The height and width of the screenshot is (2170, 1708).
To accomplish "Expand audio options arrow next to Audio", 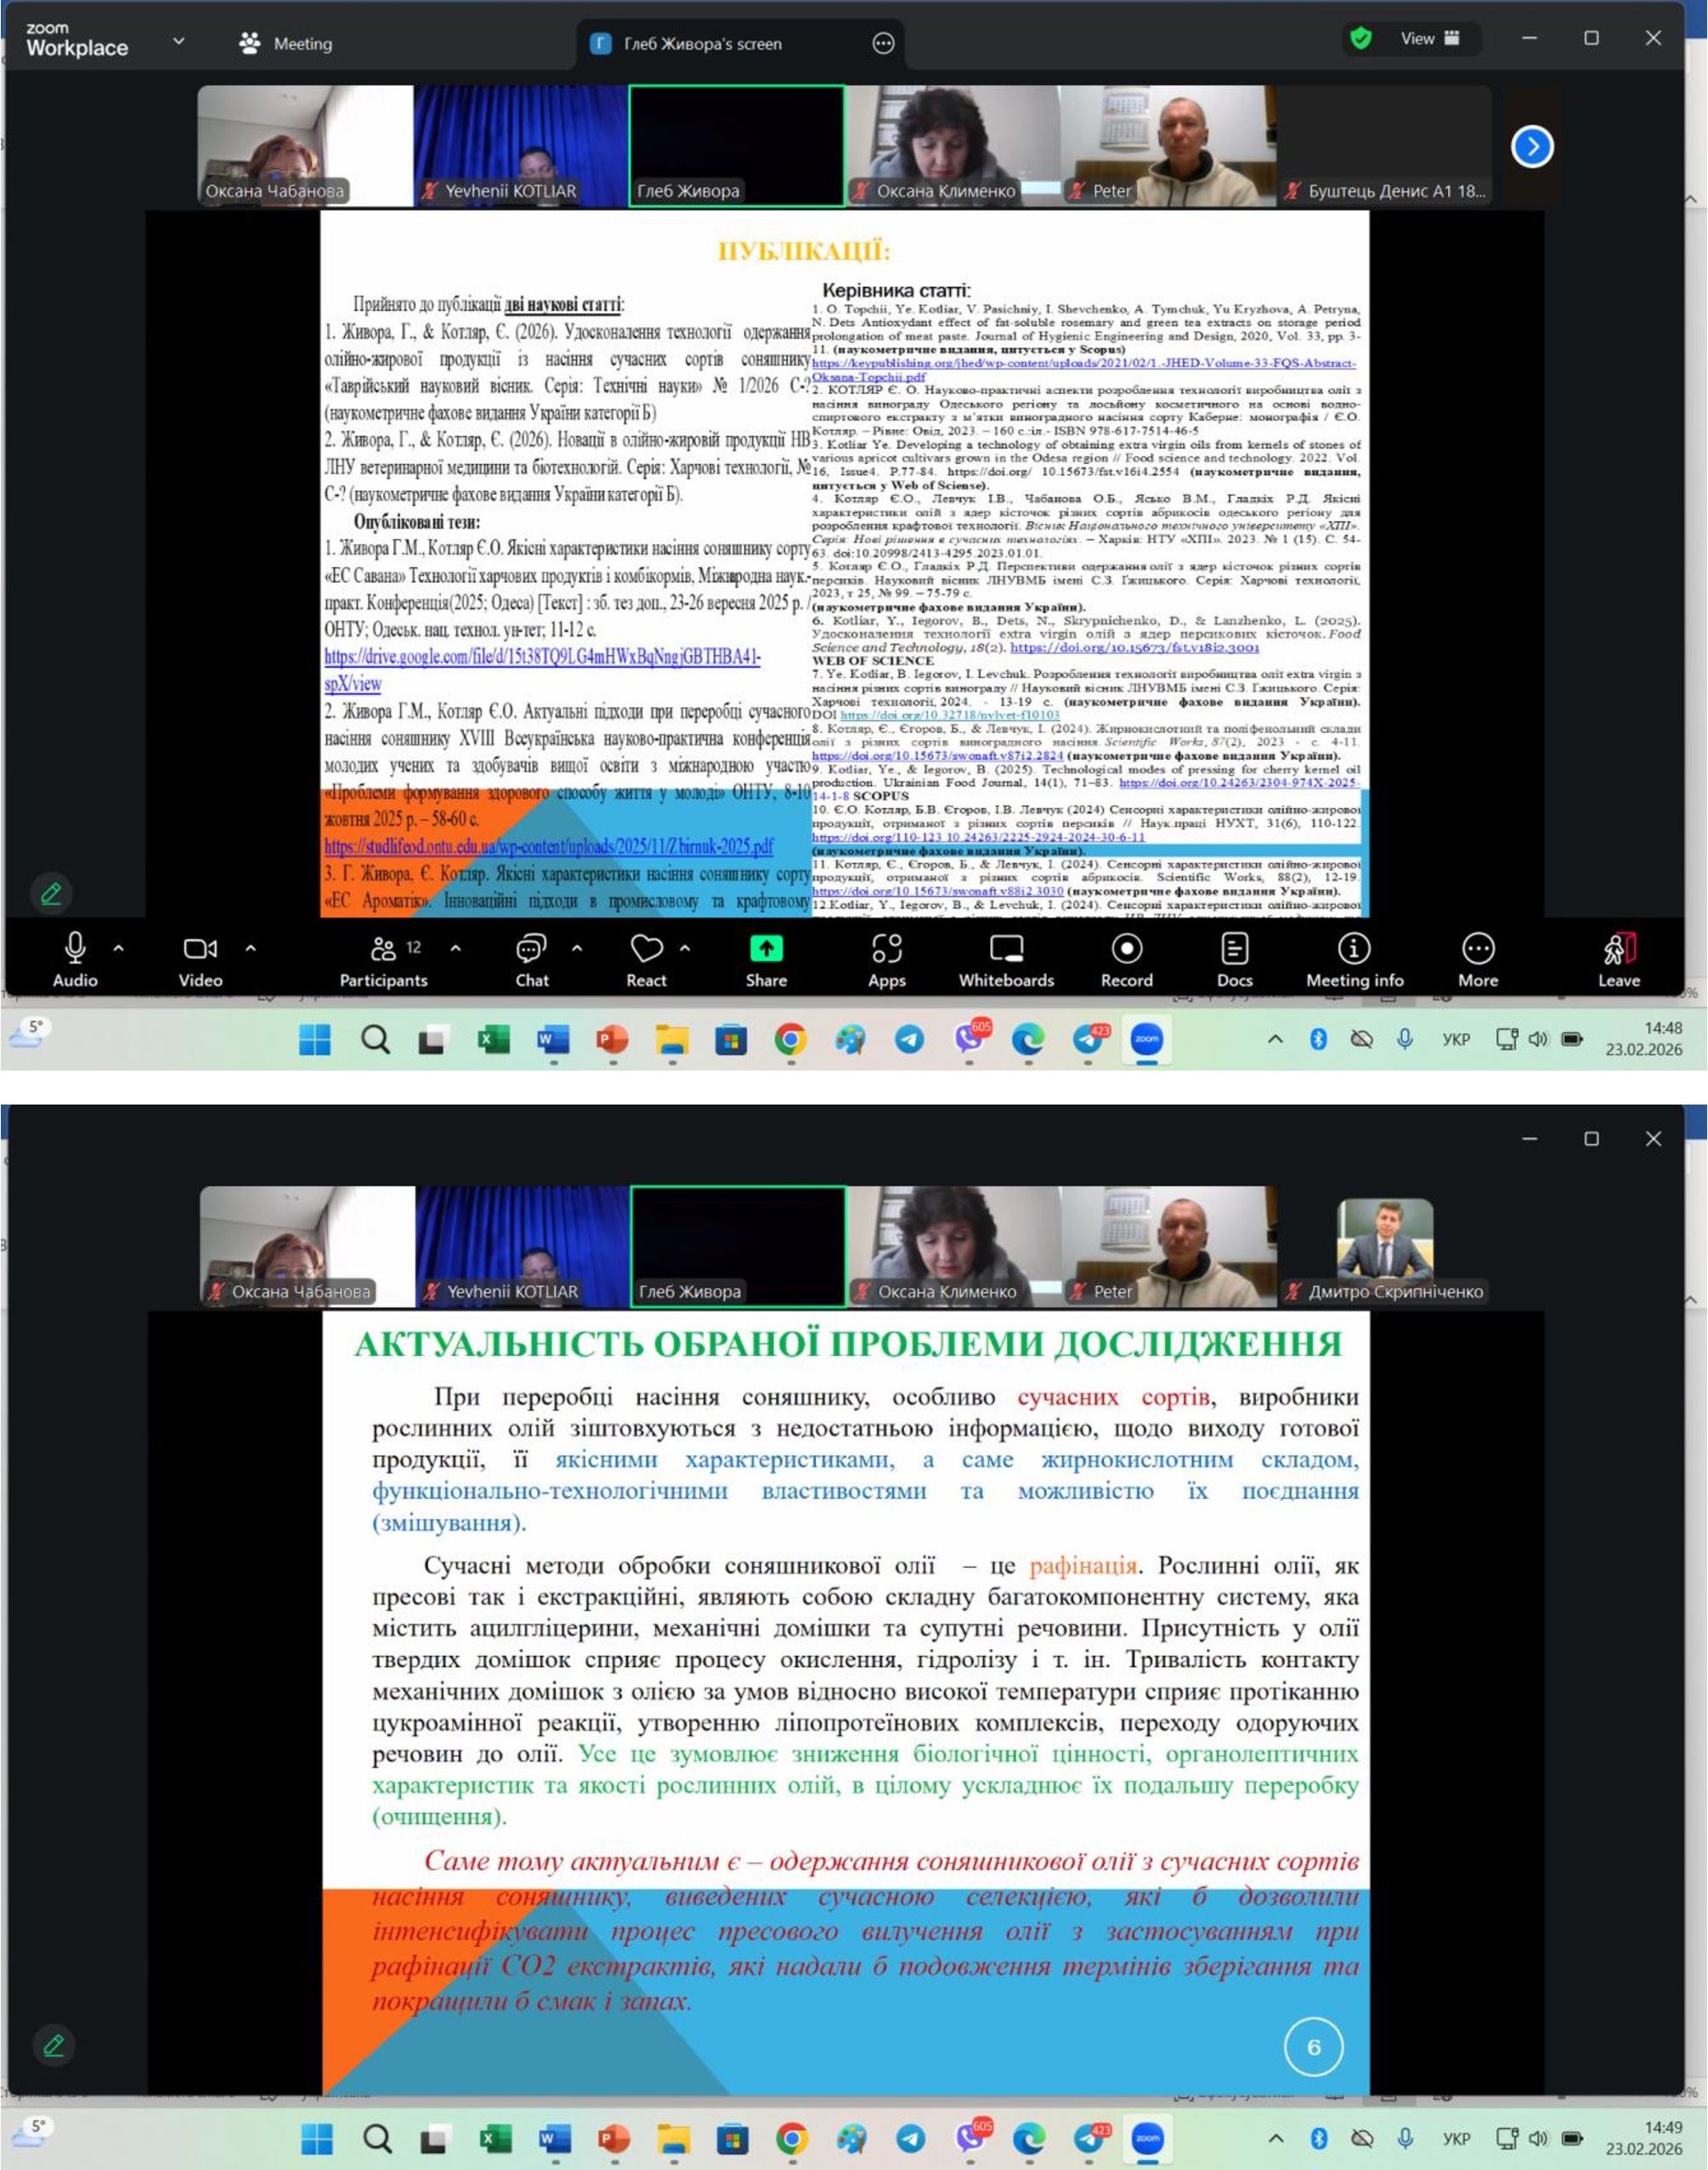I will point(119,947).
